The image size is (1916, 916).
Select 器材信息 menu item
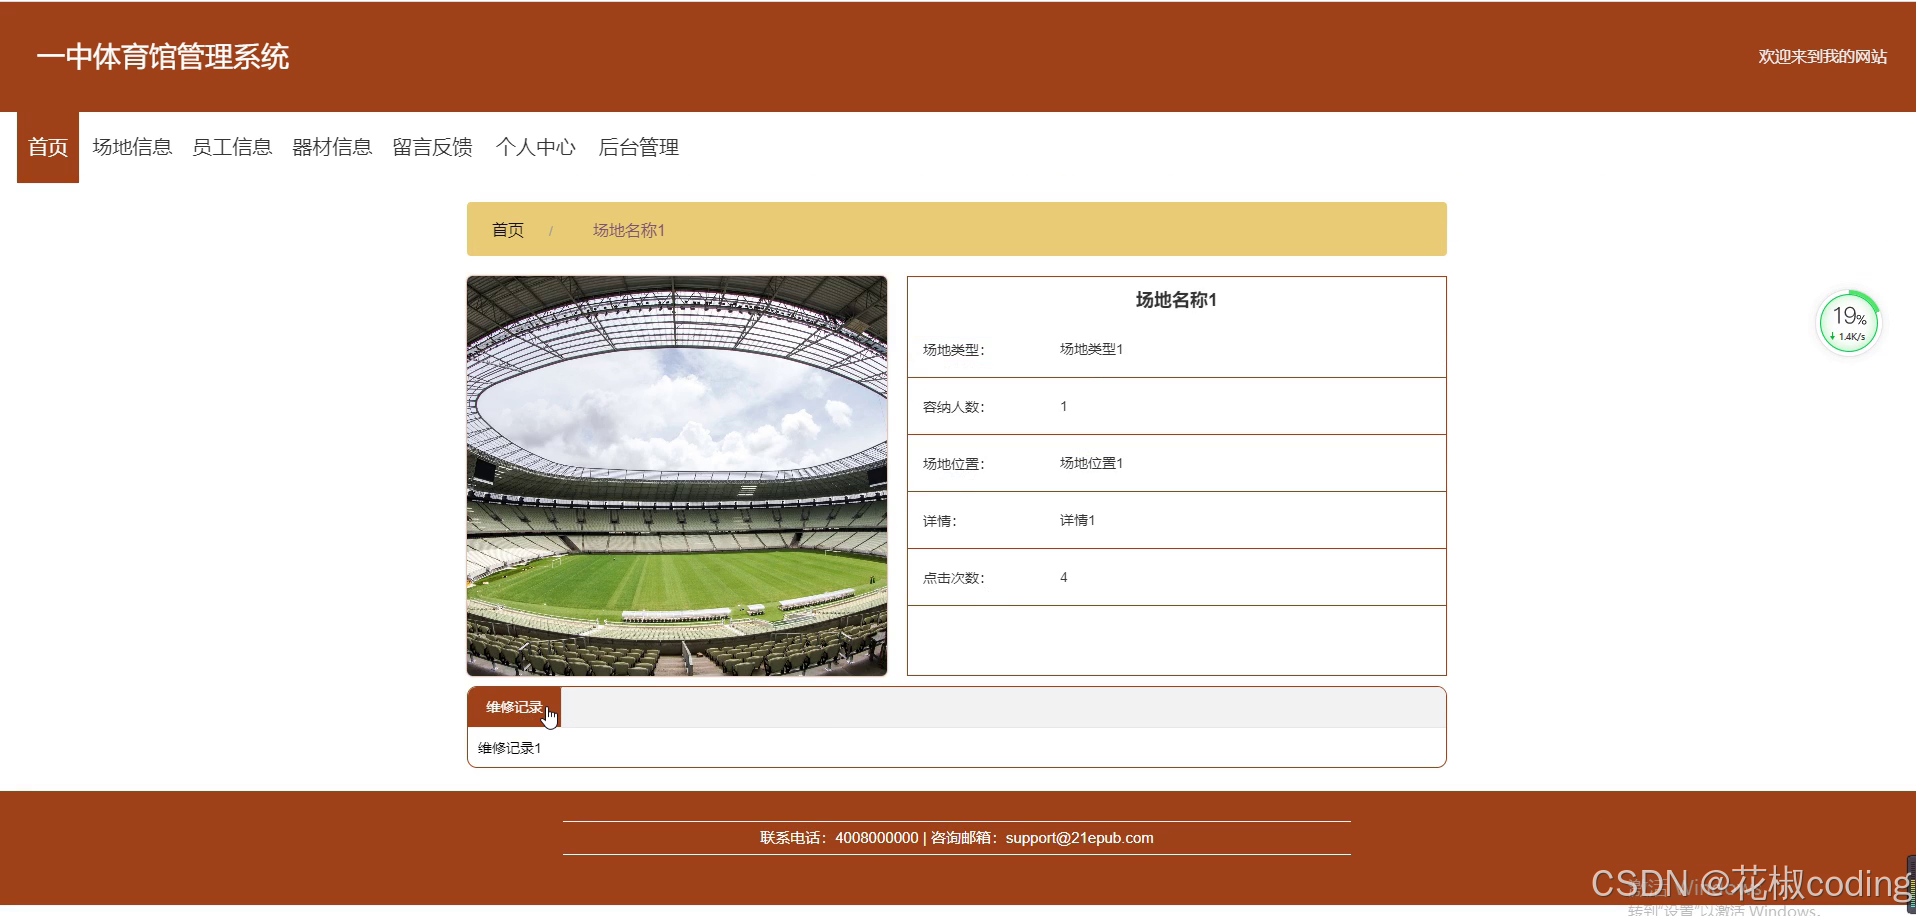332,147
